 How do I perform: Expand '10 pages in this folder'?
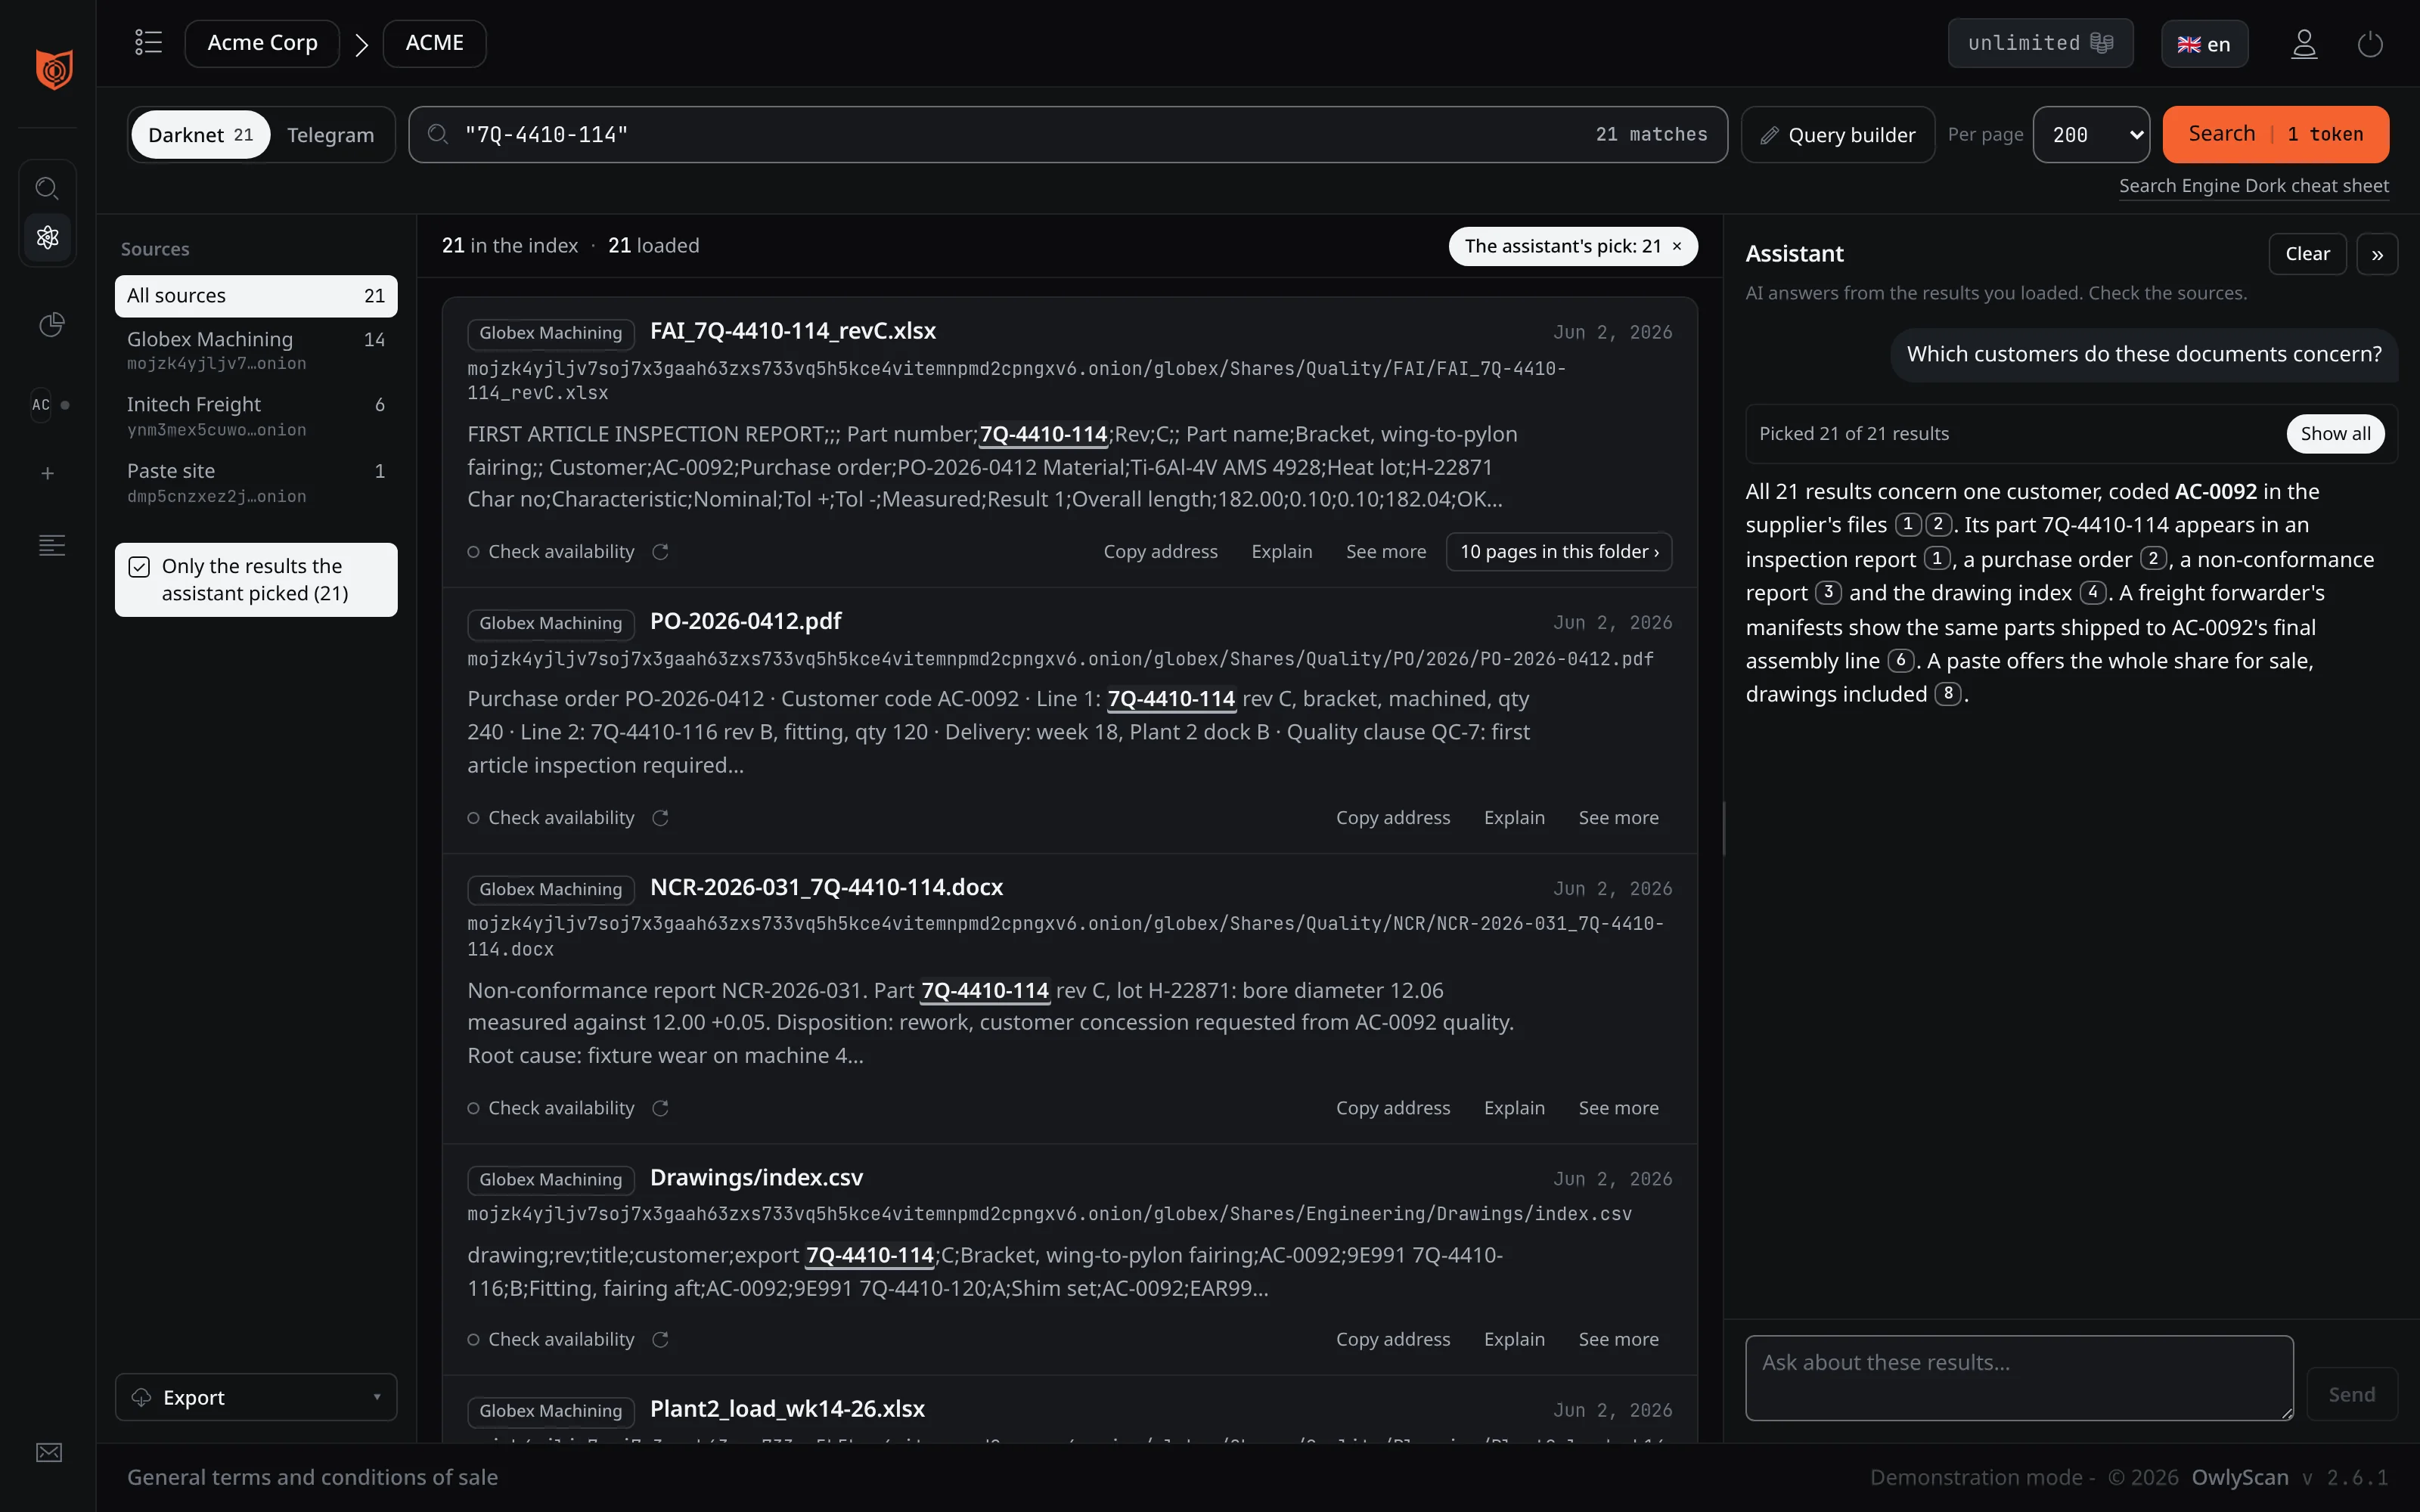[1559, 552]
